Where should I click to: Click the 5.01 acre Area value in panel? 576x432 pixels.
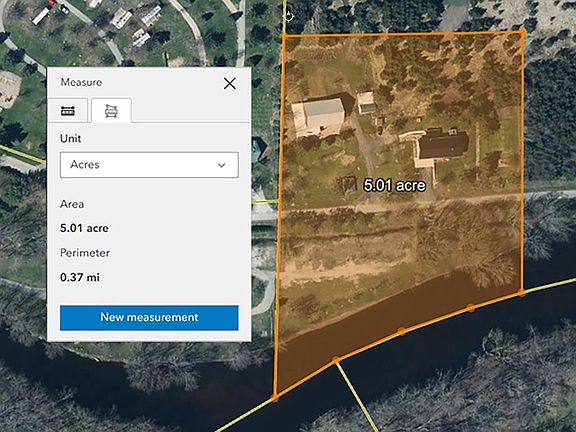pos(84,228)
